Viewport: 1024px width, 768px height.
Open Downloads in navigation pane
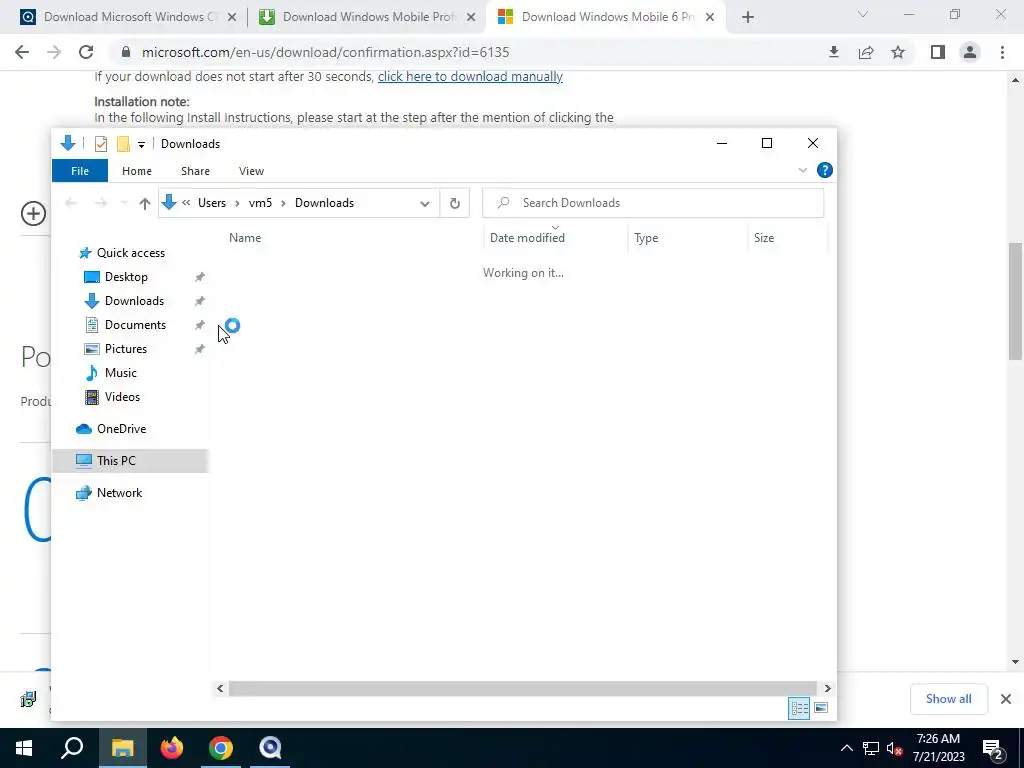coord(135,301)
